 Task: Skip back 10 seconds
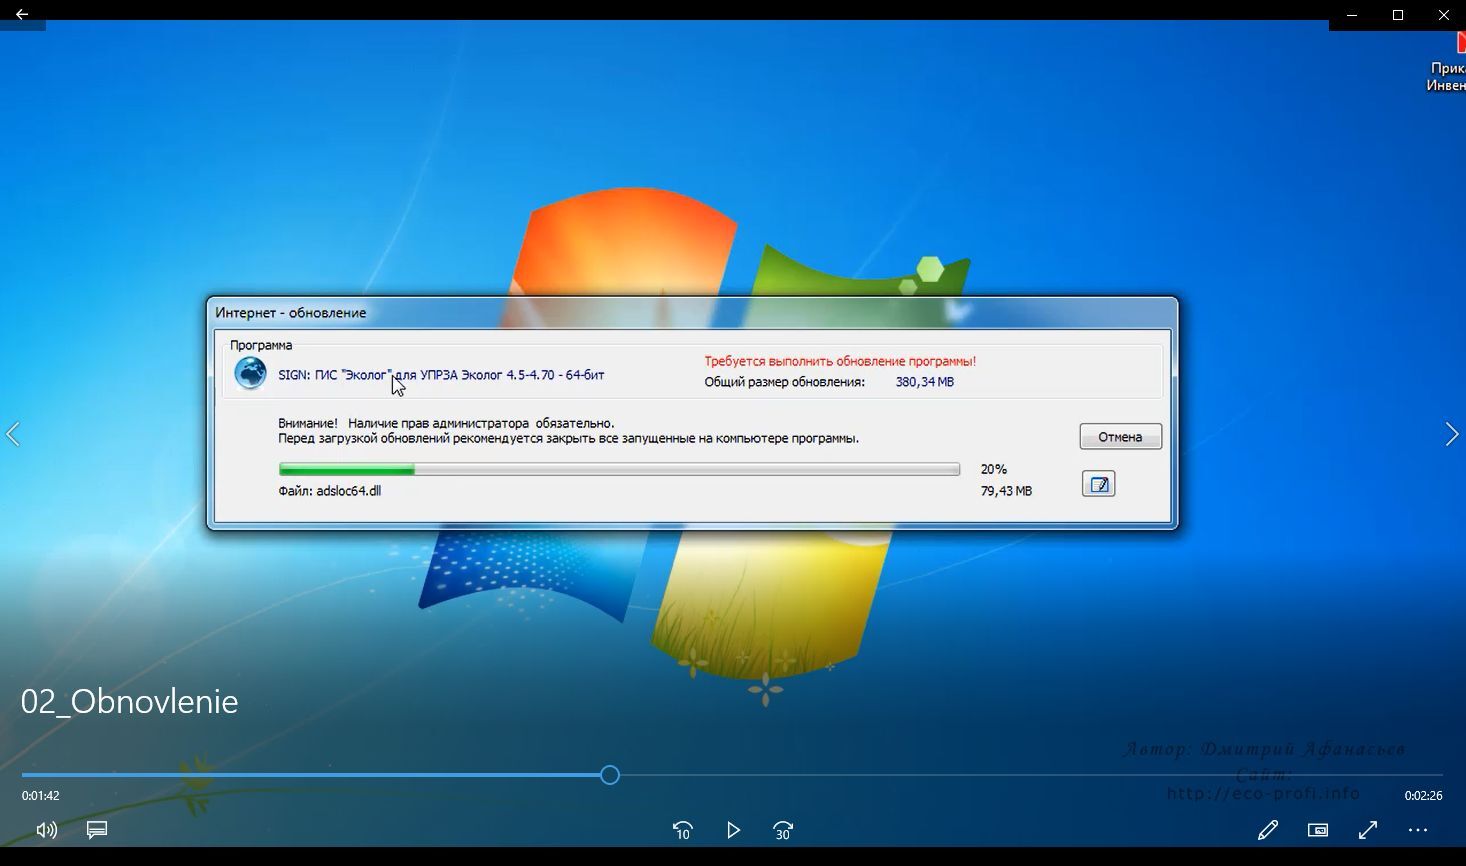coord(683,830)
